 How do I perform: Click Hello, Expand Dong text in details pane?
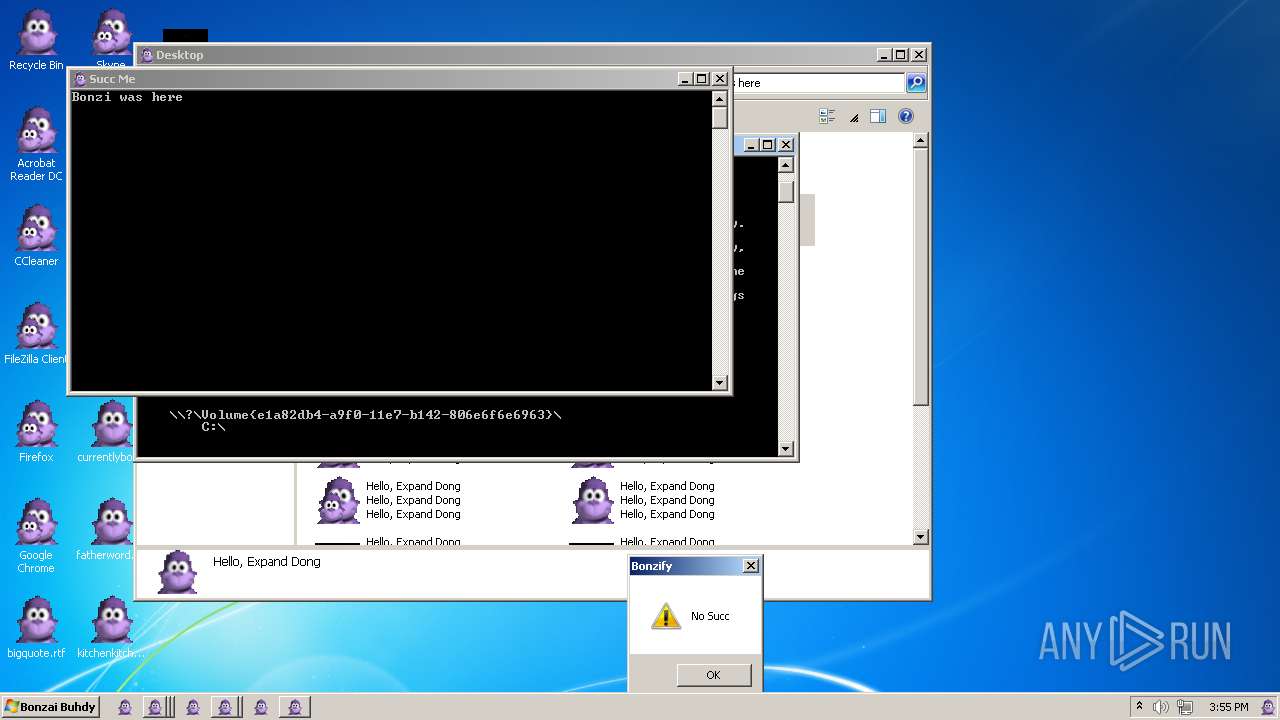tap(267, 562)
